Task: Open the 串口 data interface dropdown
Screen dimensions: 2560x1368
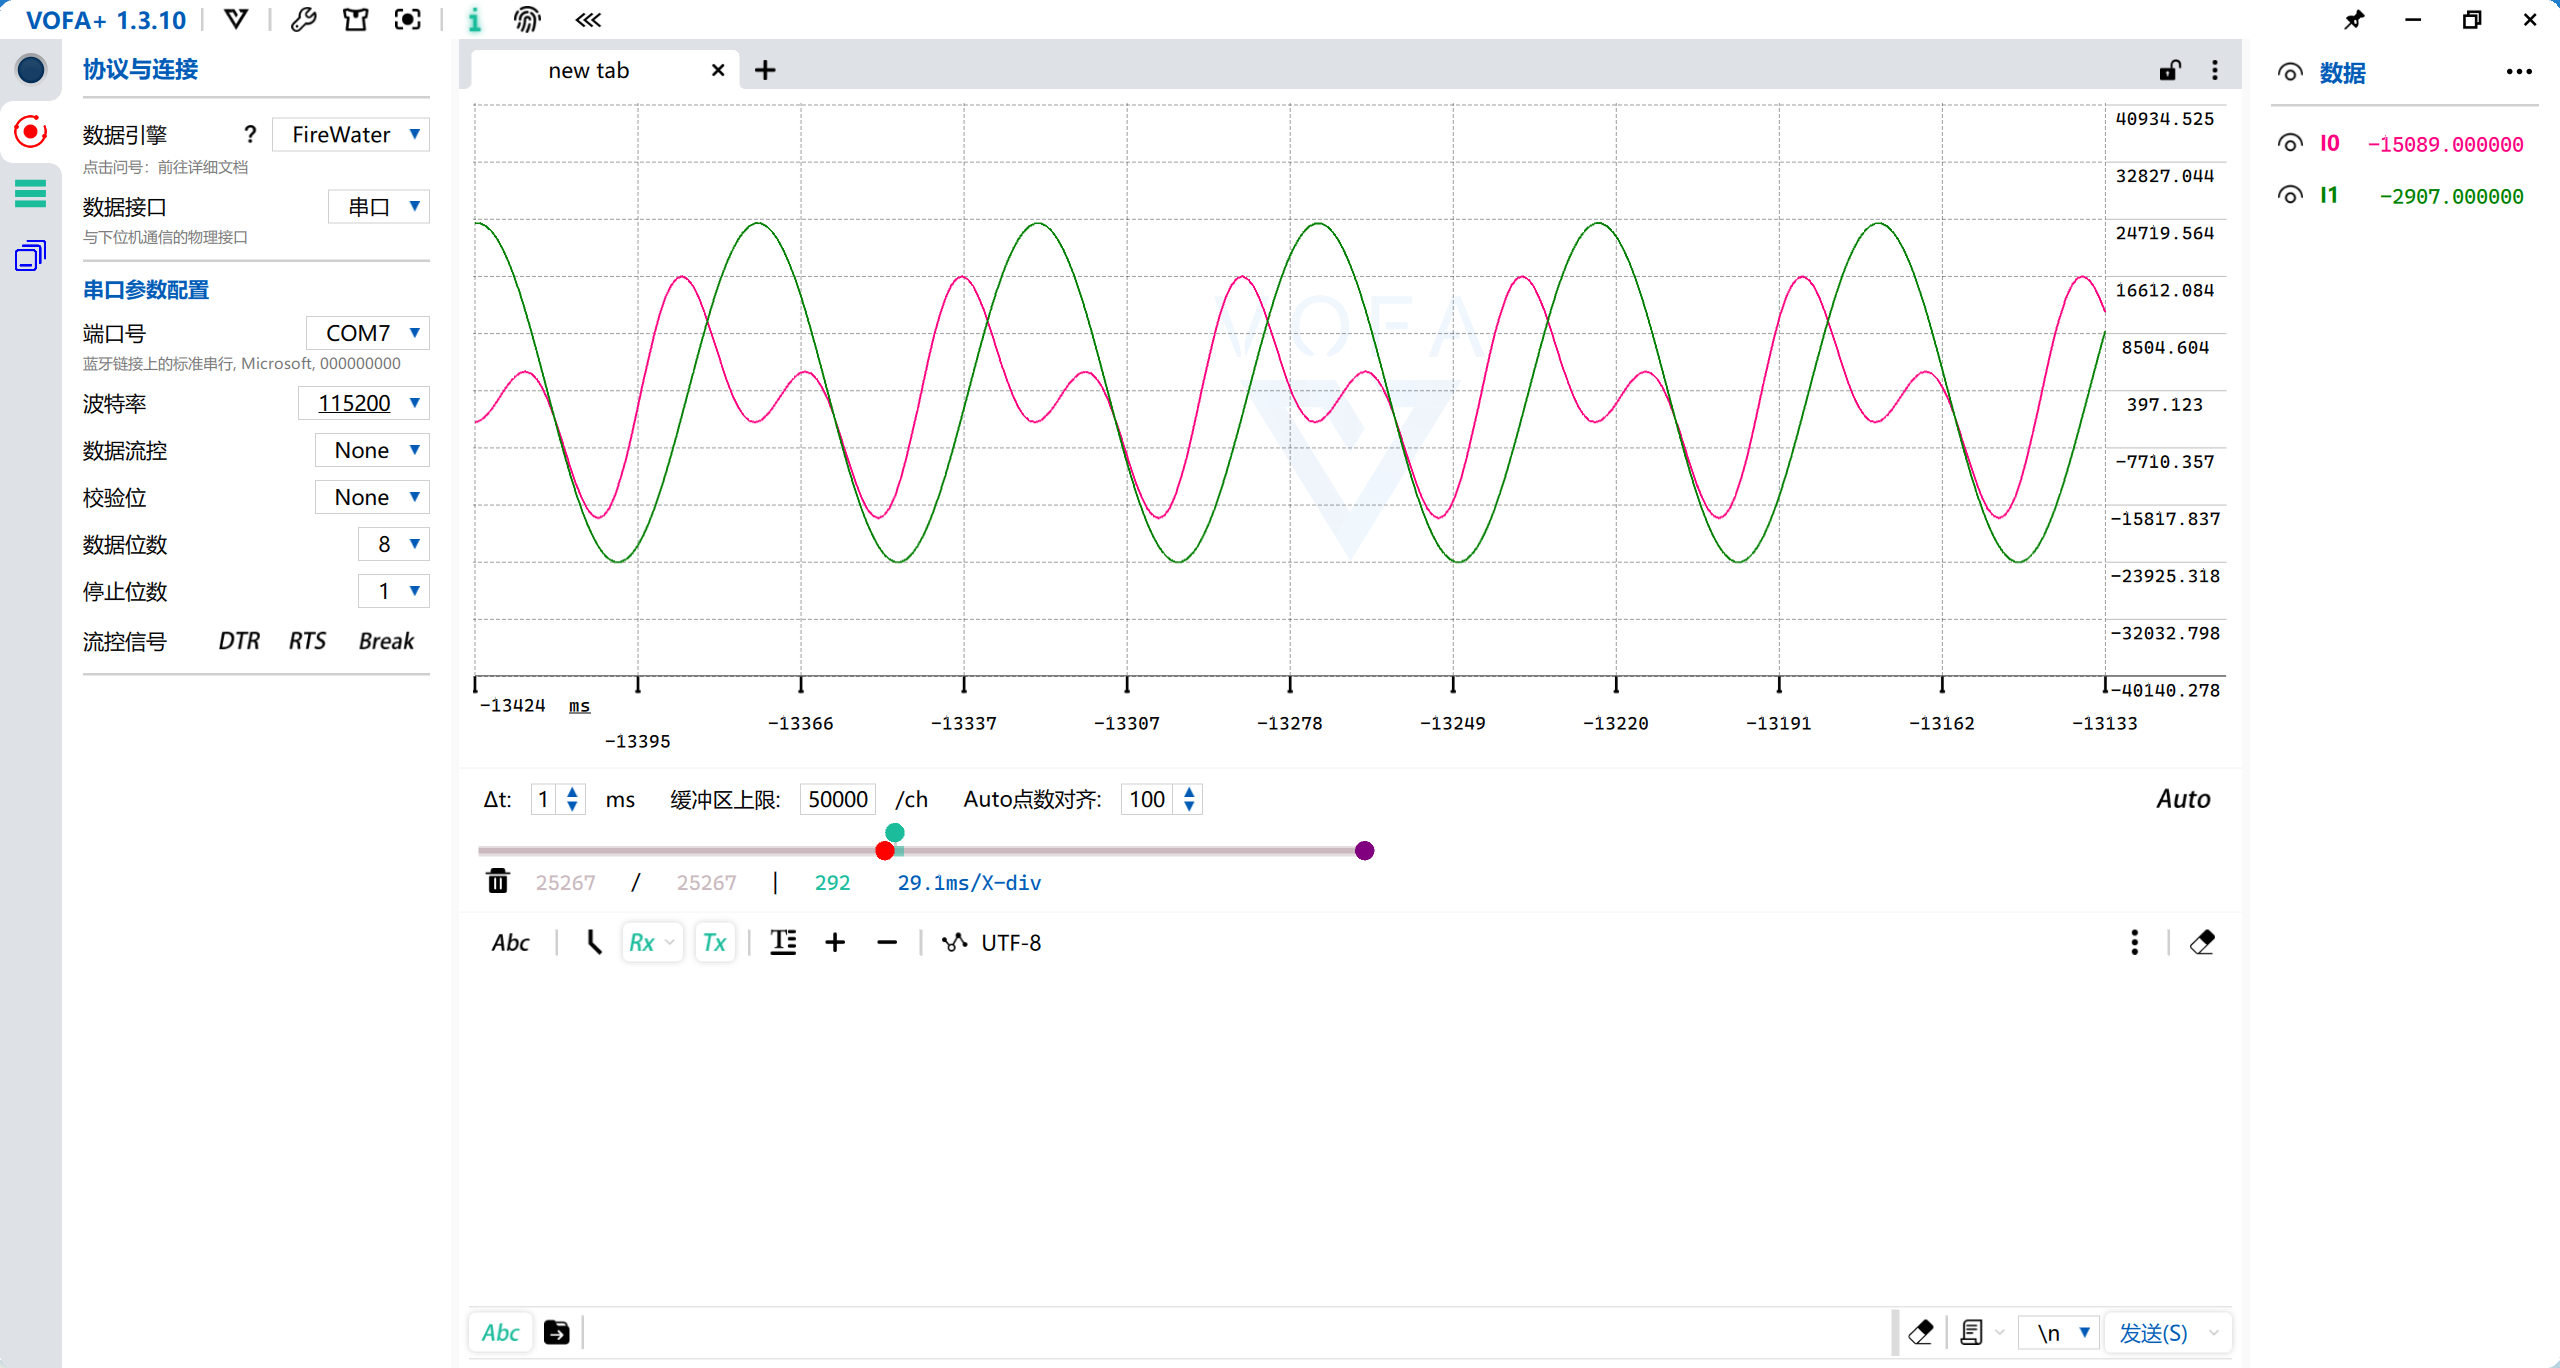Action: (379, 206)
